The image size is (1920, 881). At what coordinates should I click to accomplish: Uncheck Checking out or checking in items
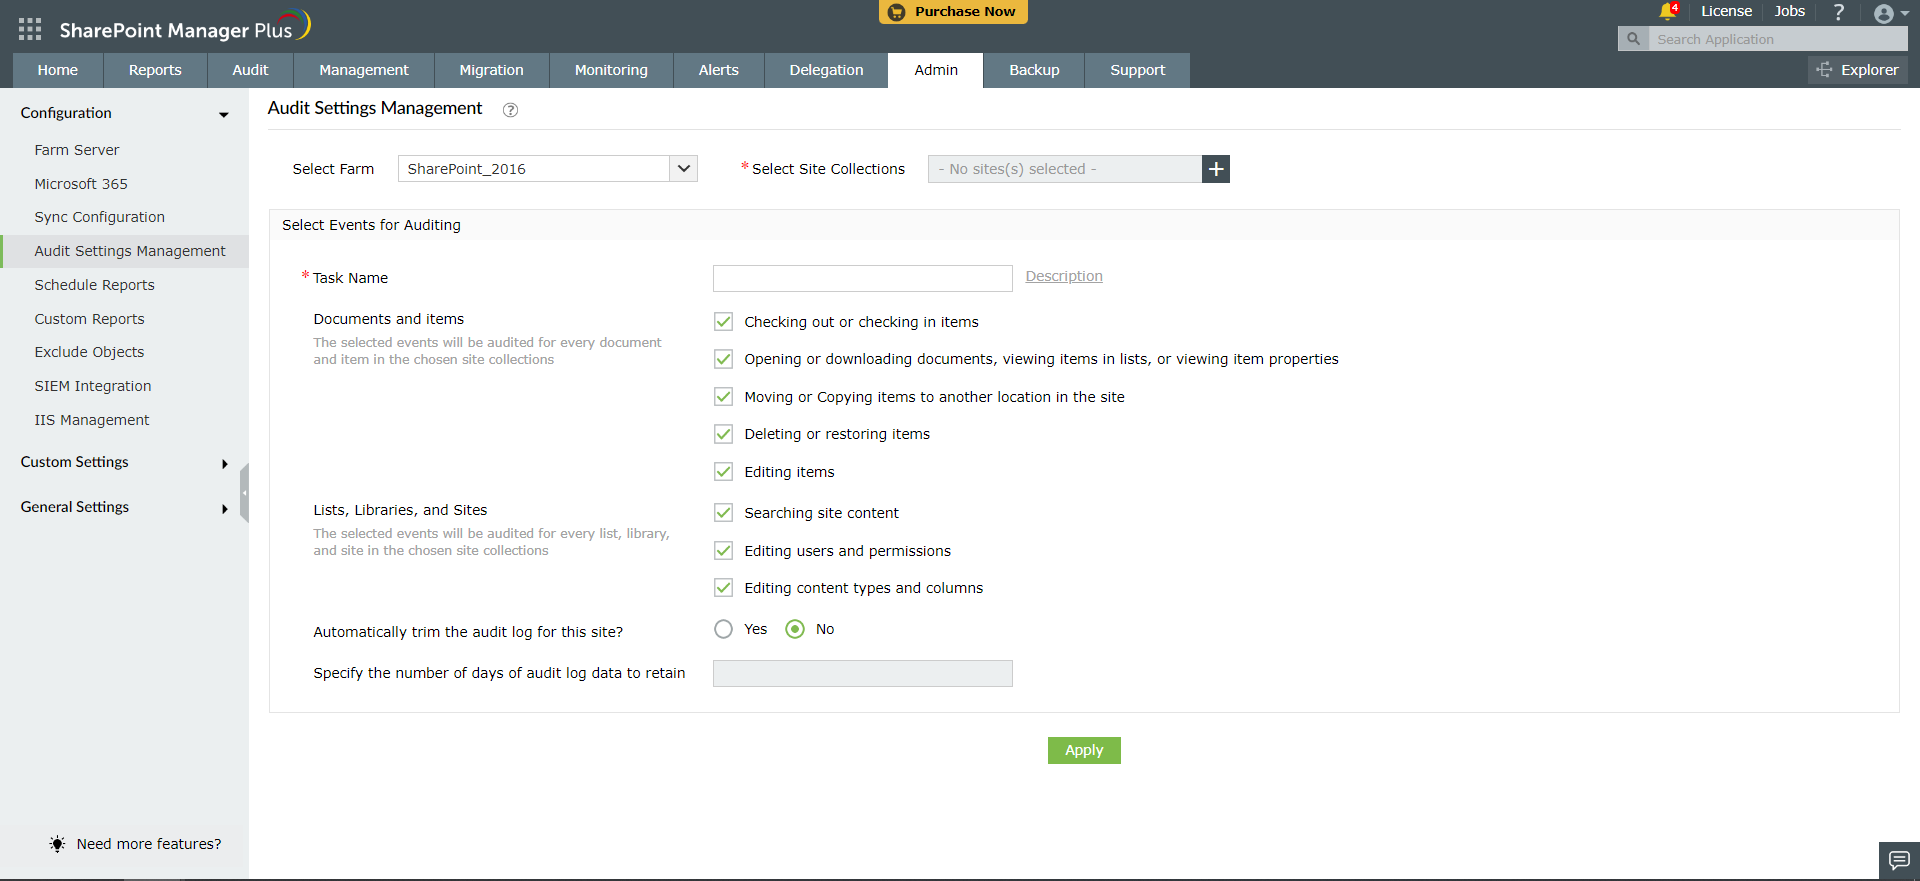(x=723, y=322)
